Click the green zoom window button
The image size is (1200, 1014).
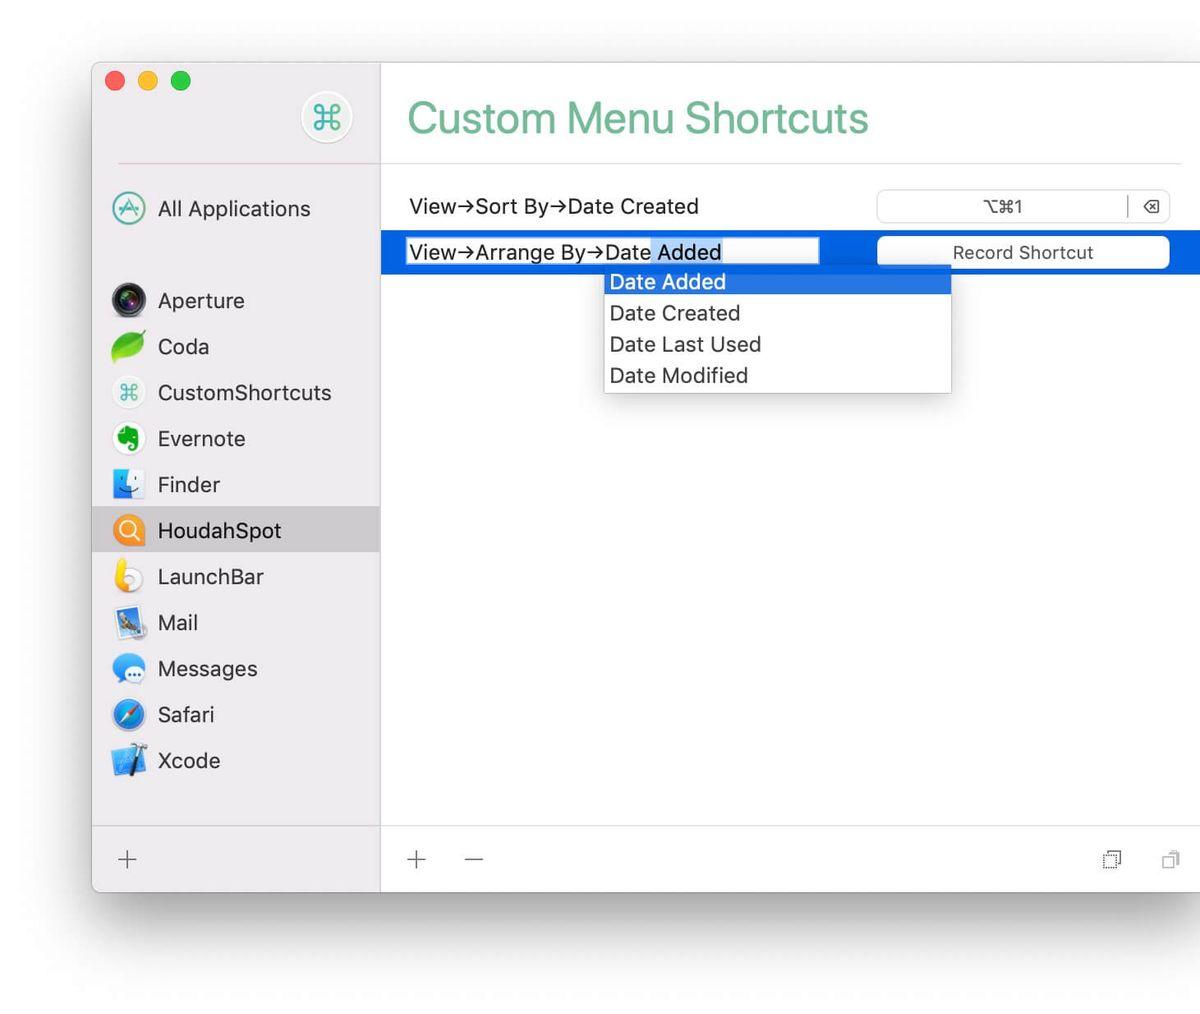click(181, 81)
